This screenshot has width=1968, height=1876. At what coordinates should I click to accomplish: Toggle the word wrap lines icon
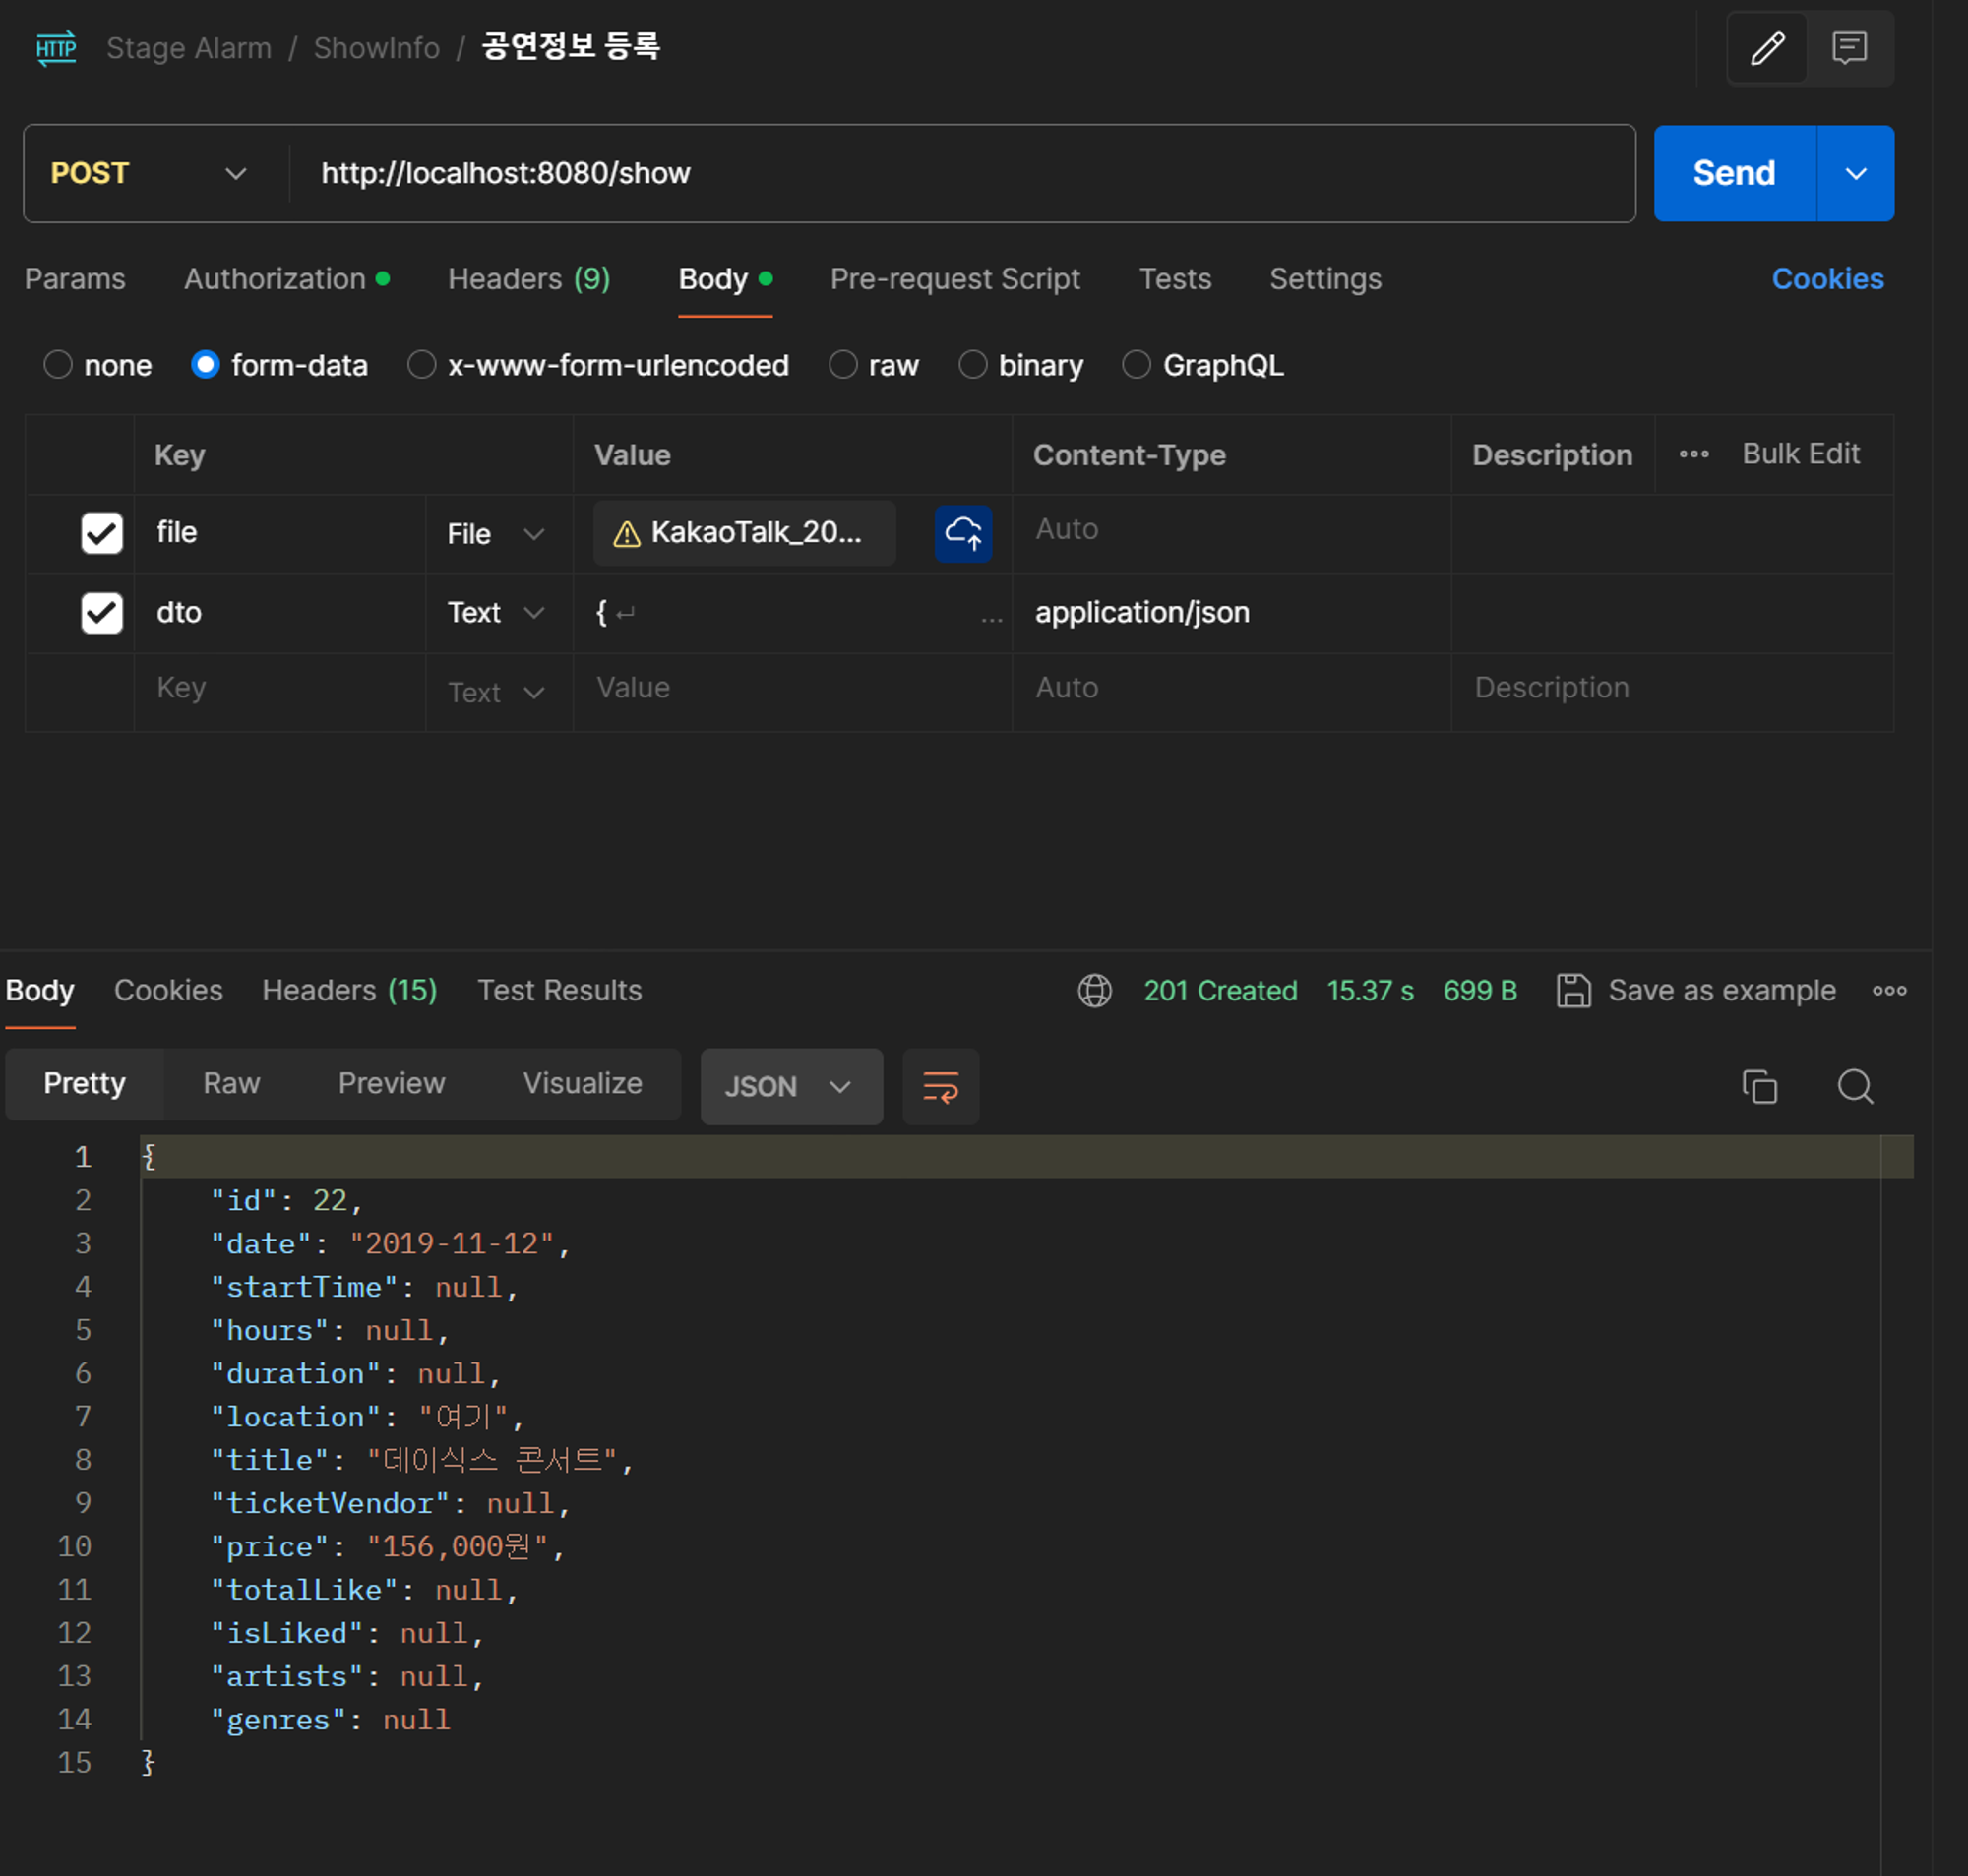point(940,1086)
